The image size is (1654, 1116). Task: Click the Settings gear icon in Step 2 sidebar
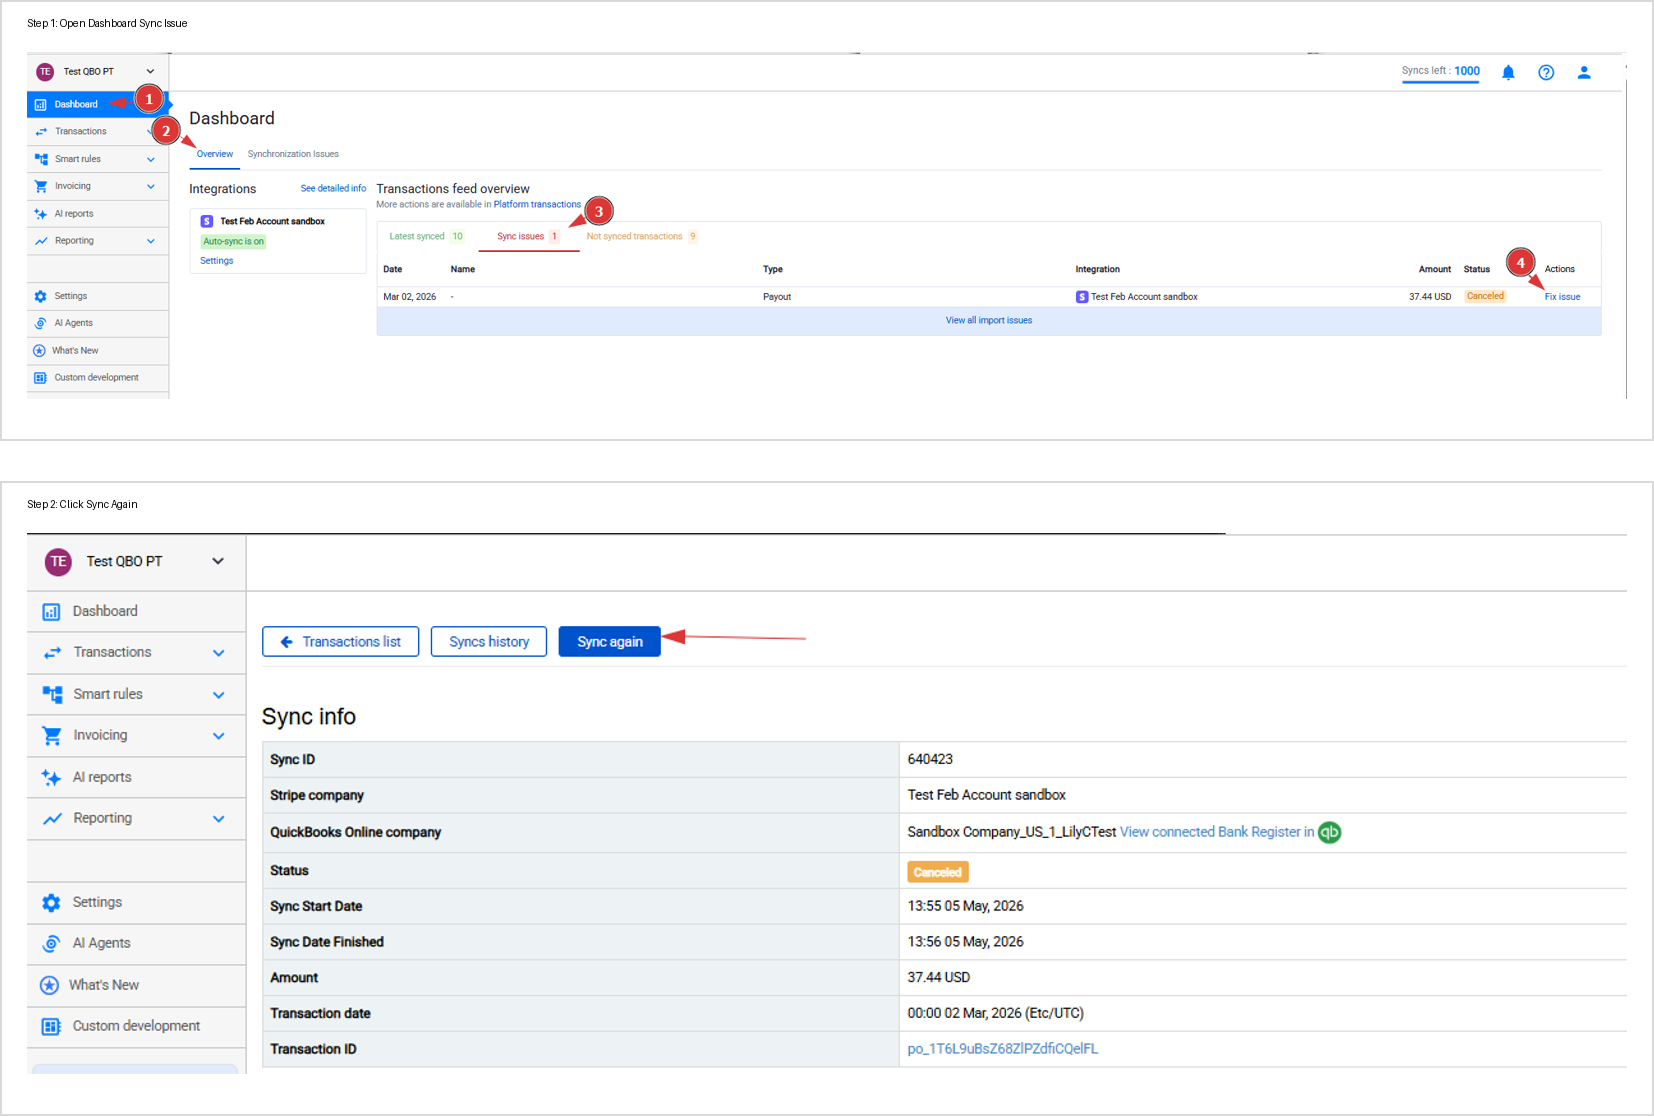pyautogui.click(x=51, y=902)
